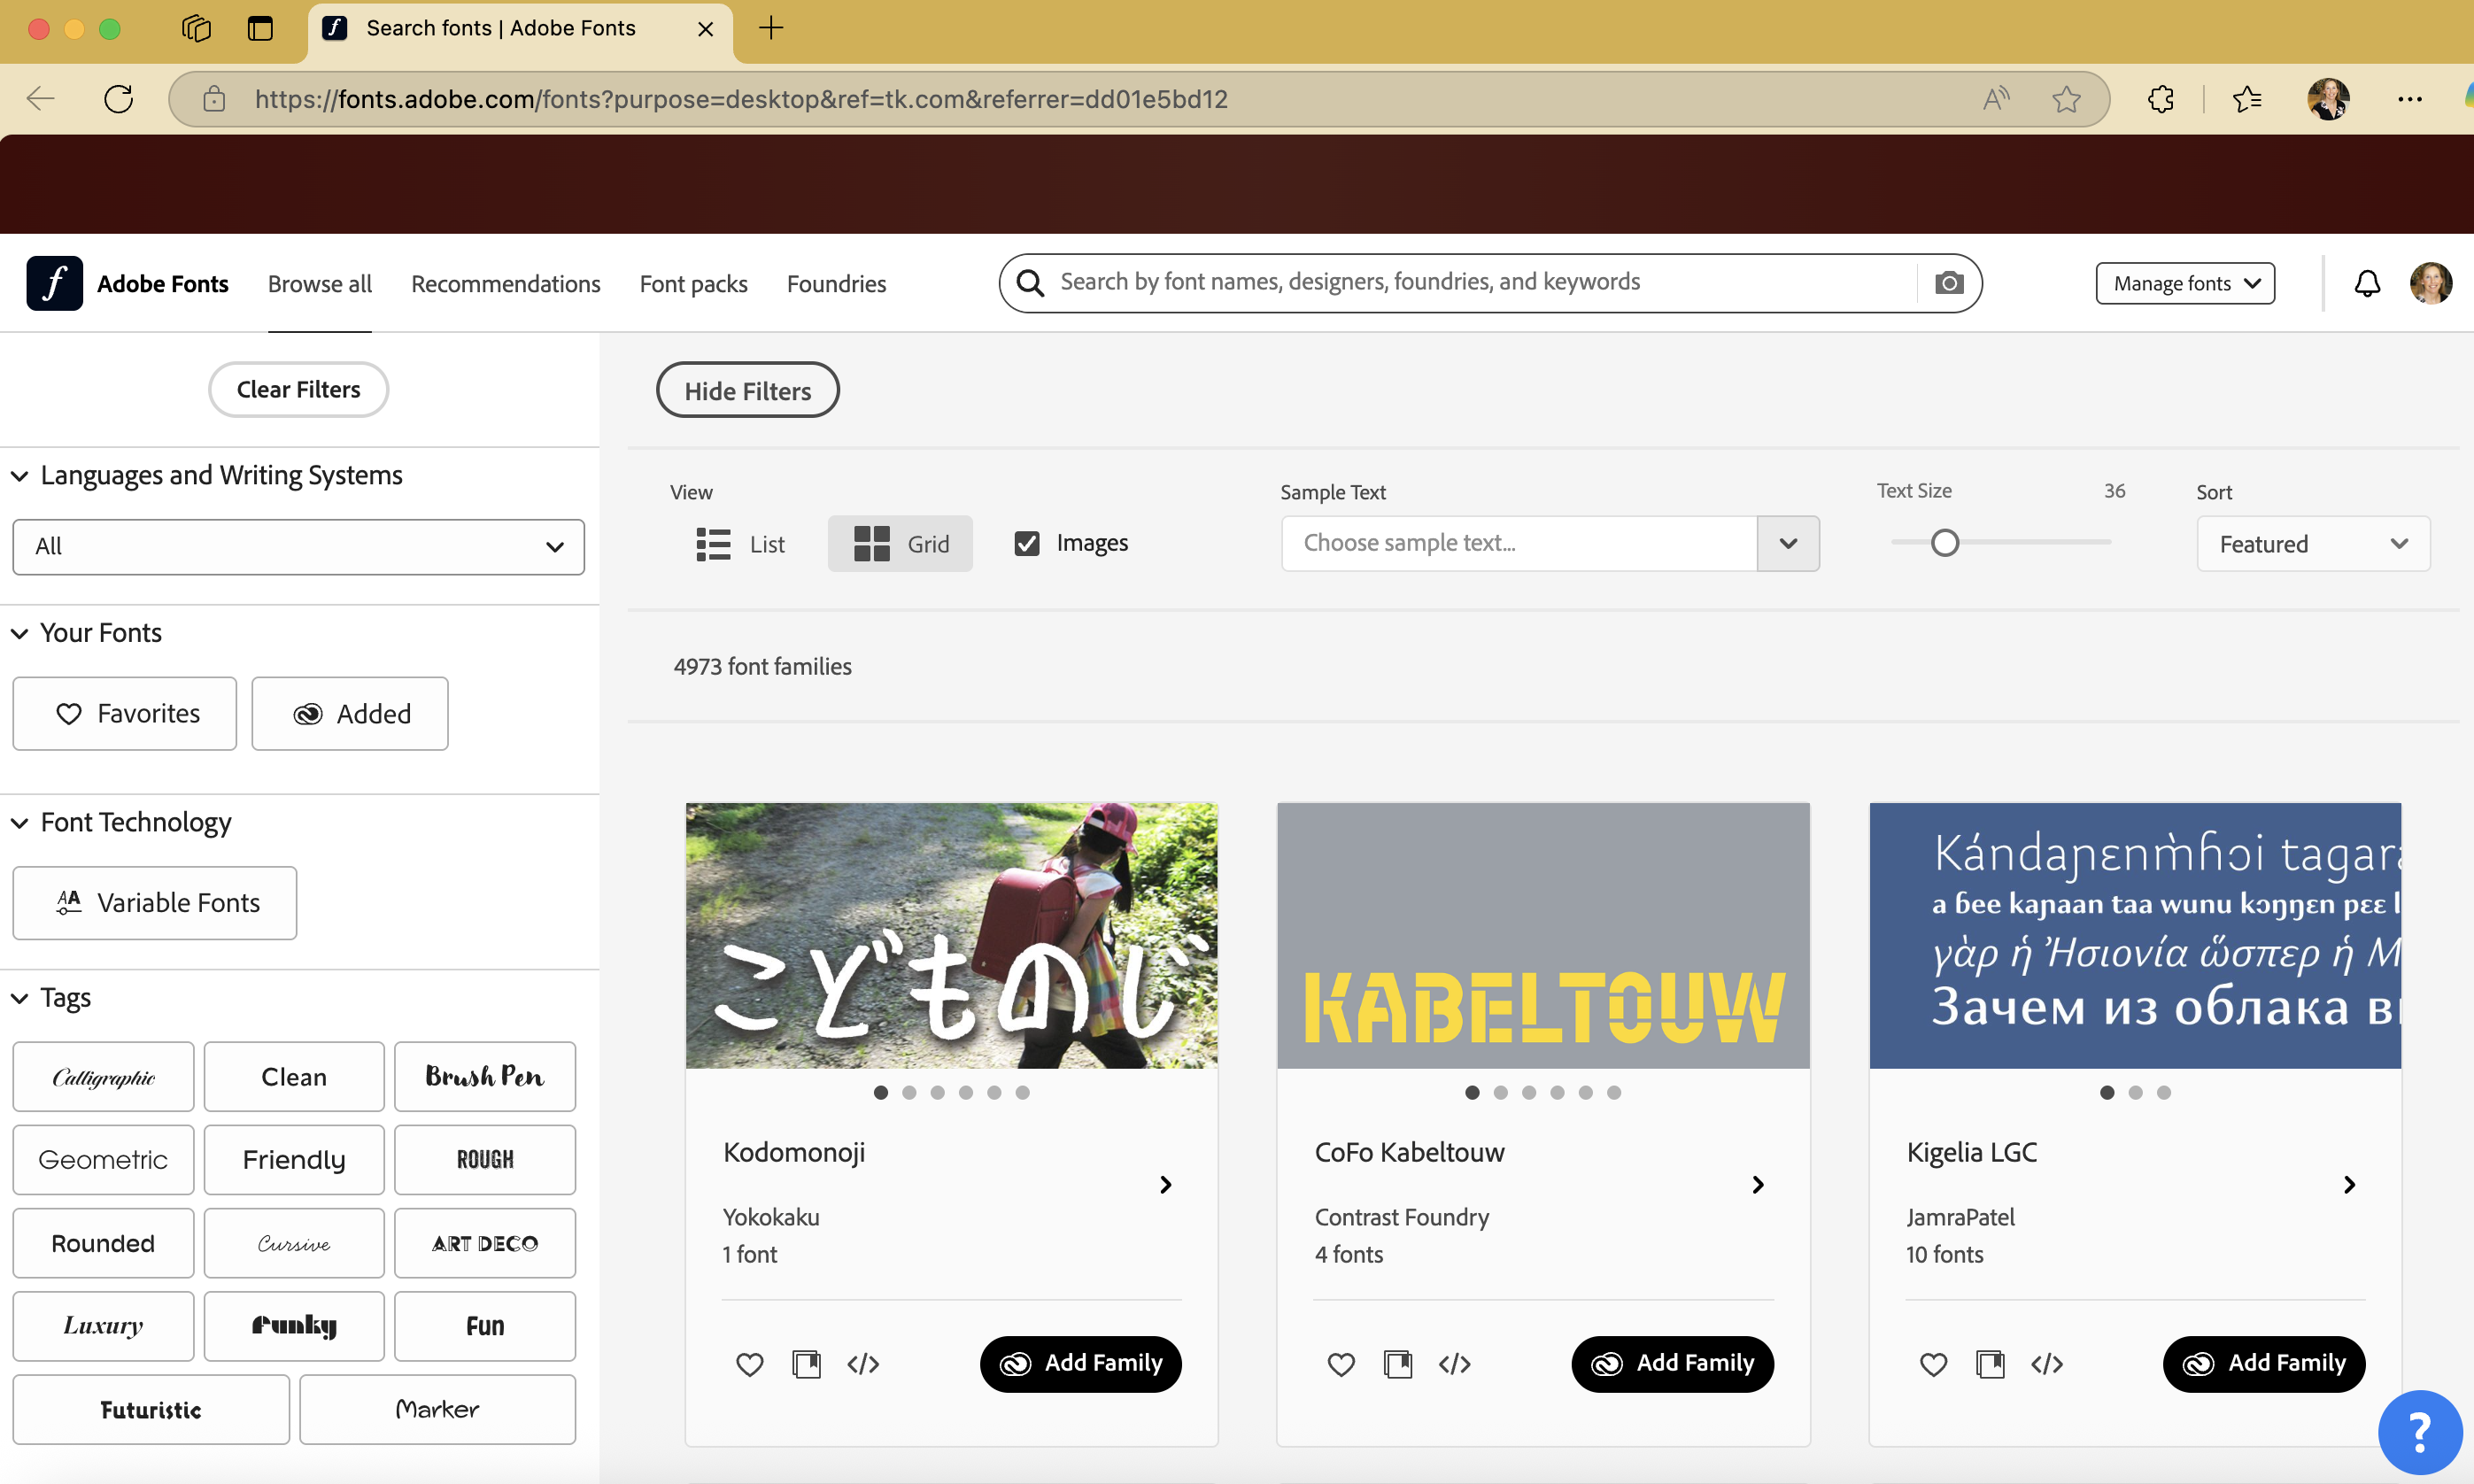Open the blue help question mark button

click(2420, 1432)
